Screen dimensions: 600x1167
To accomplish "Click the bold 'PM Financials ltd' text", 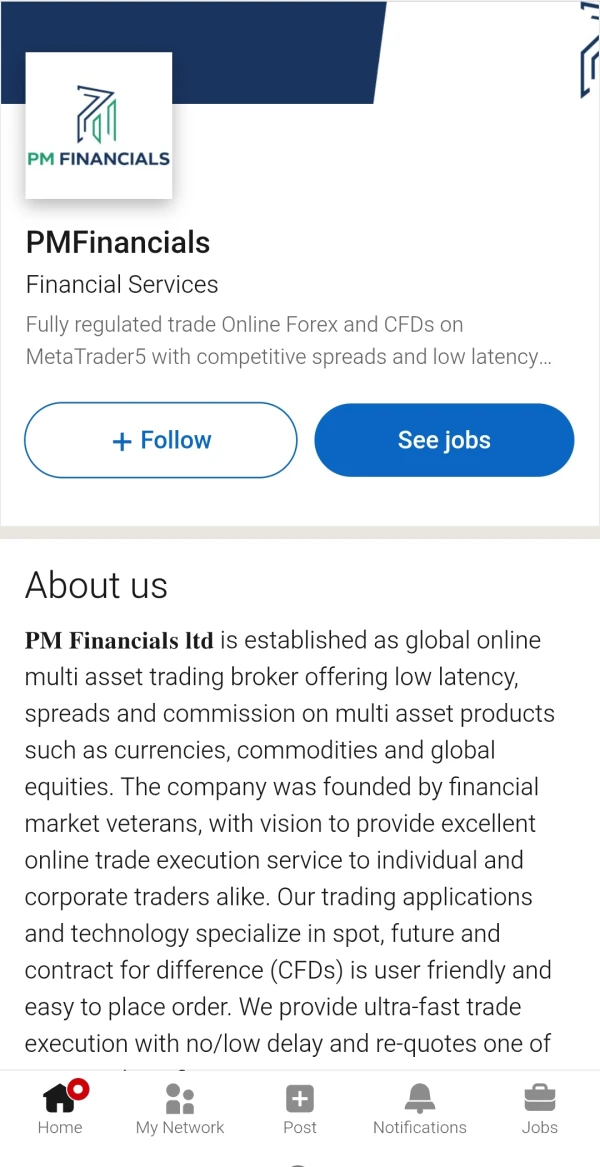I will [x=119, y=641].
